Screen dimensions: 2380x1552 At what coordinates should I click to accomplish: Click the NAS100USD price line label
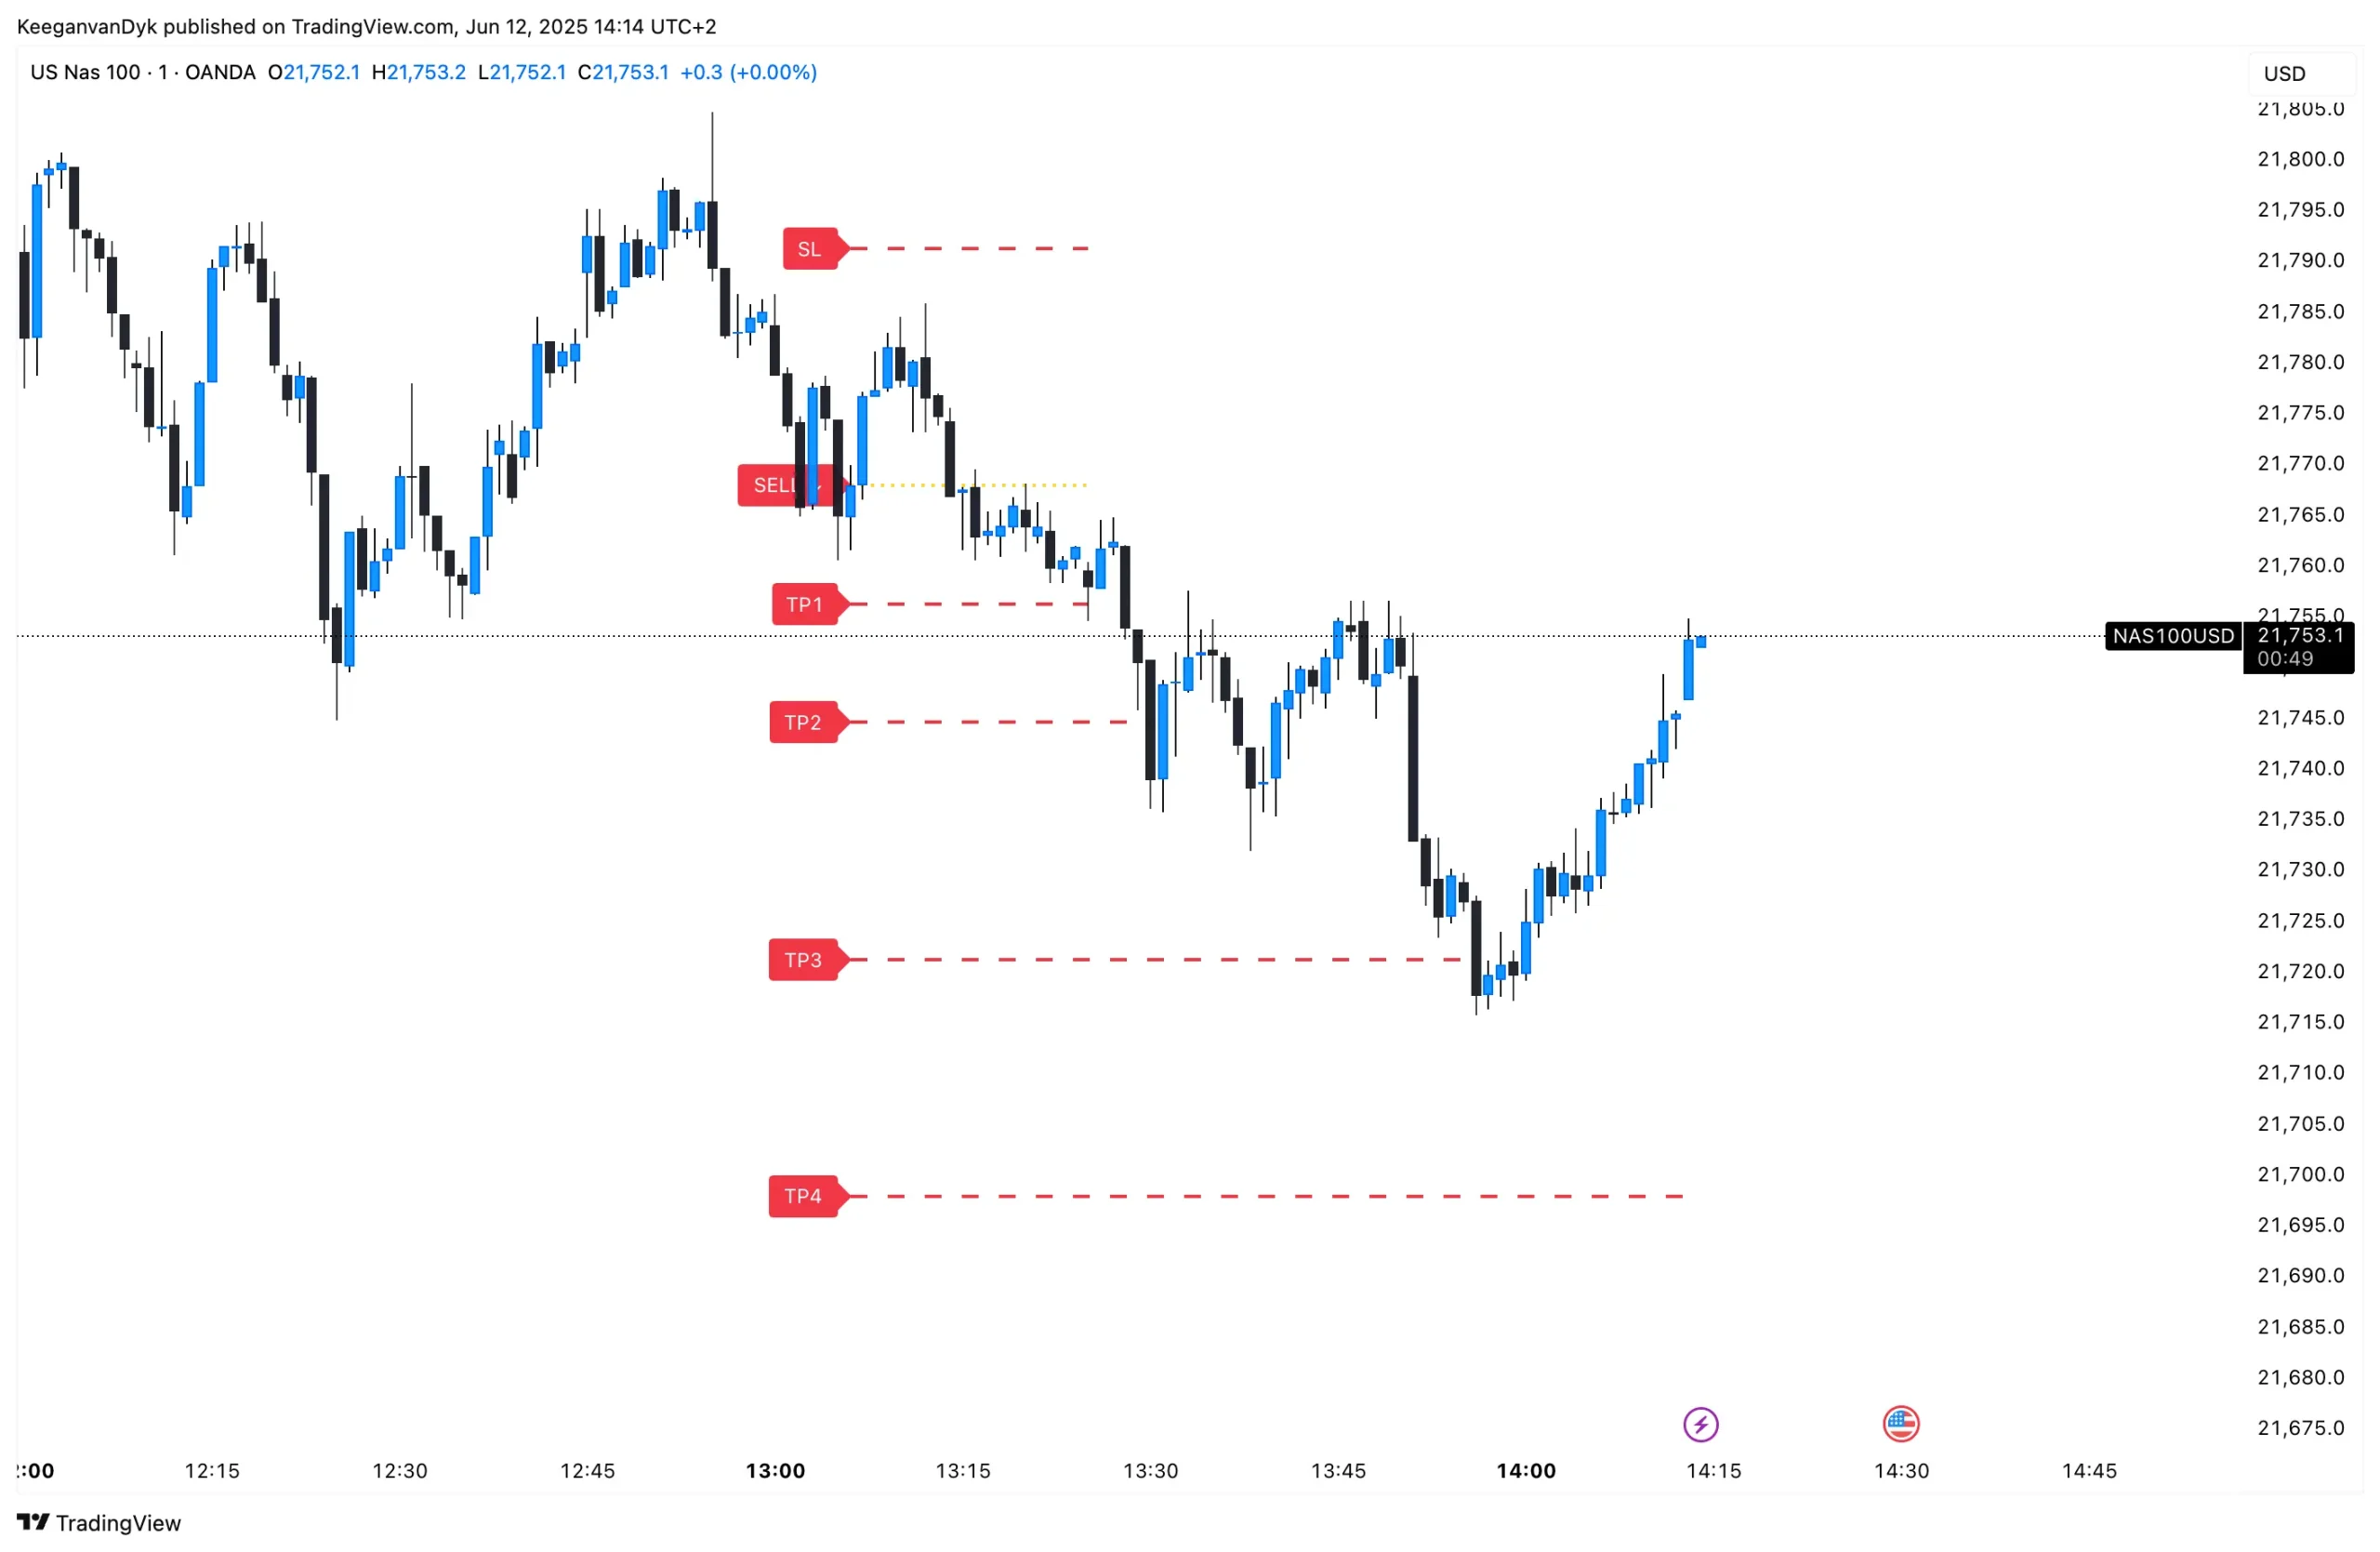pyautogui.click(x=2173, y=636)
